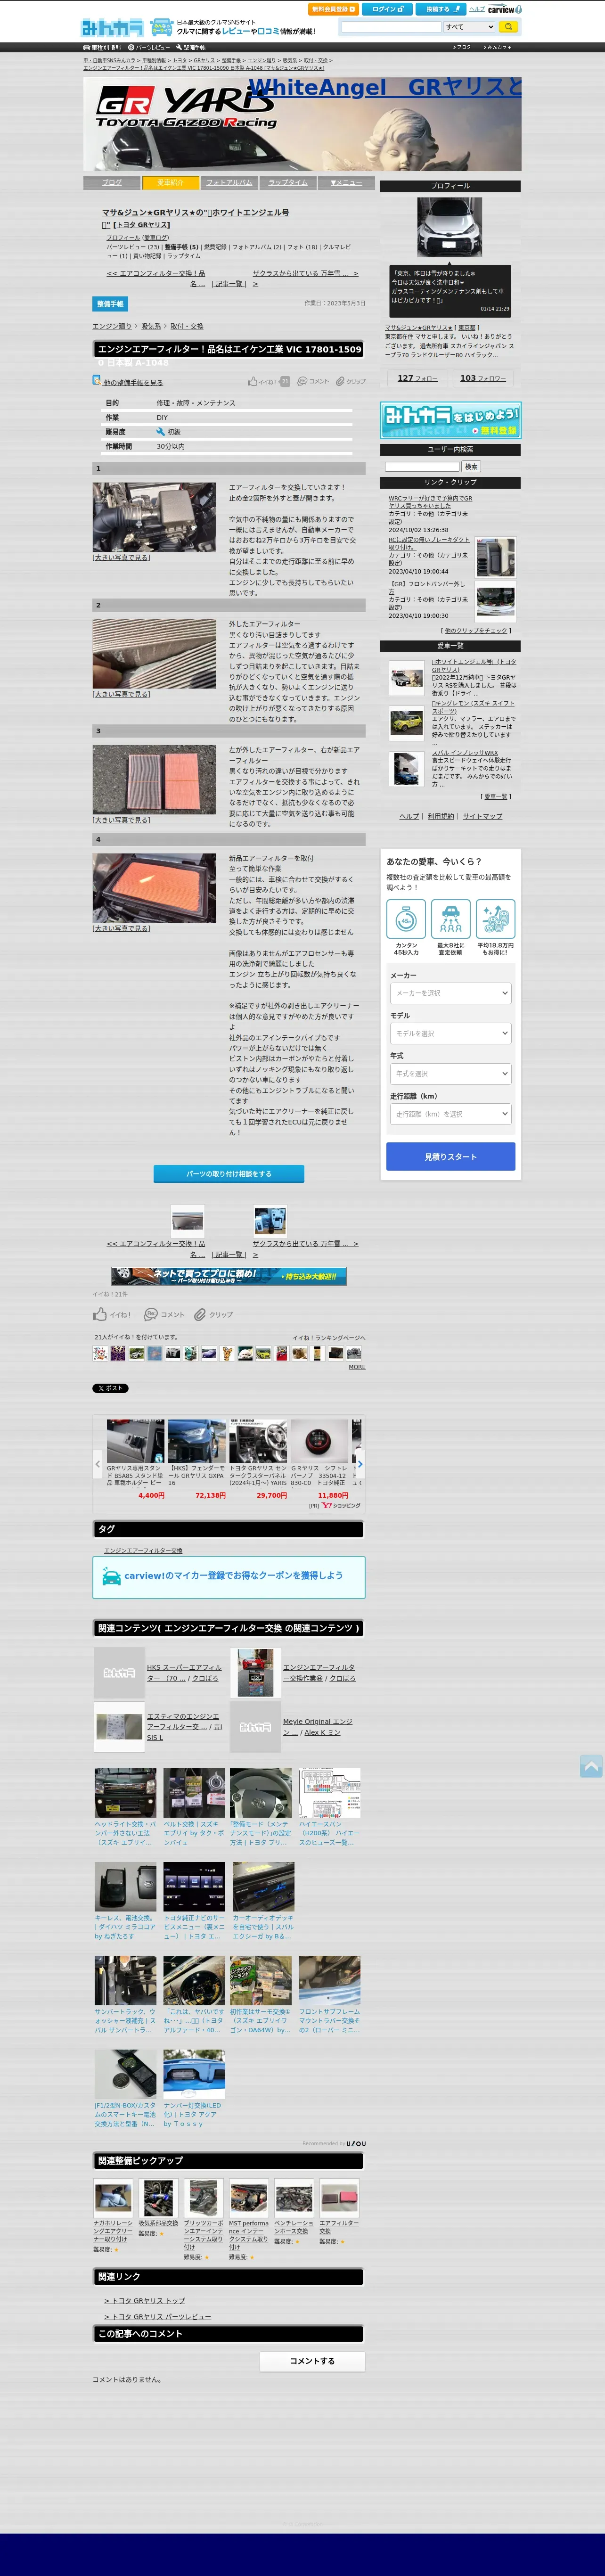605x2576 pixels.
Task: Click step 3 filter comparison photo
Action: click(154, 780)
